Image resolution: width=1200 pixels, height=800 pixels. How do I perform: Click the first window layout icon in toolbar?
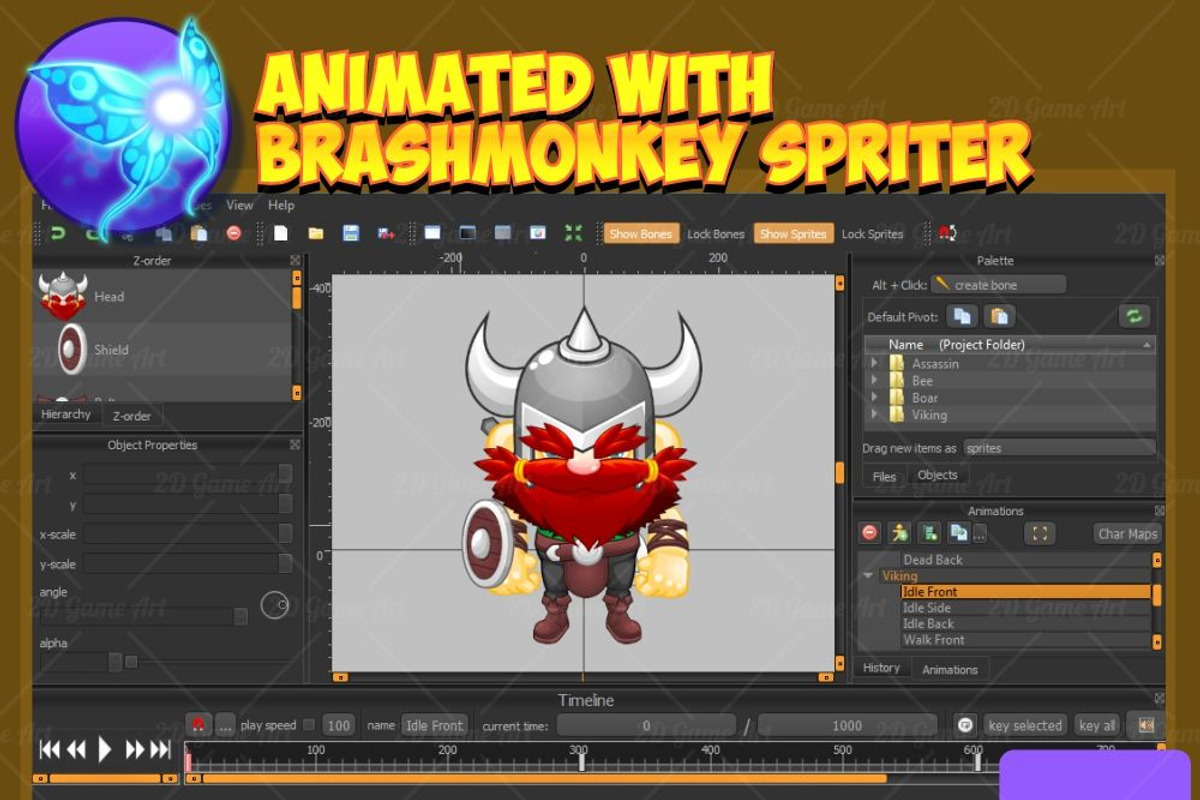432,233
